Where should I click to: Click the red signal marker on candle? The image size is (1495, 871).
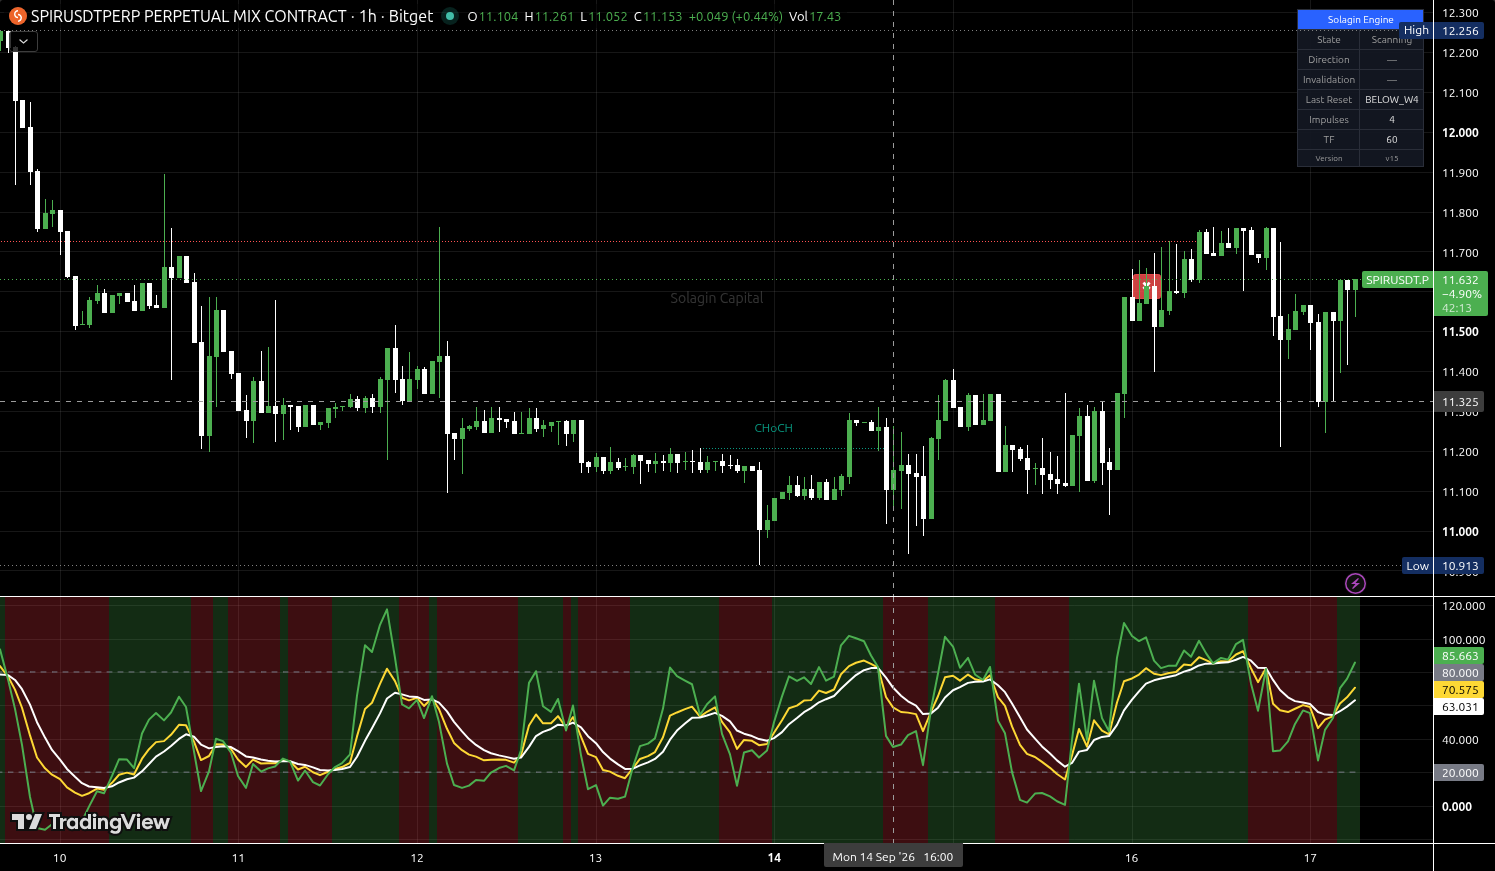(1147, 286)
